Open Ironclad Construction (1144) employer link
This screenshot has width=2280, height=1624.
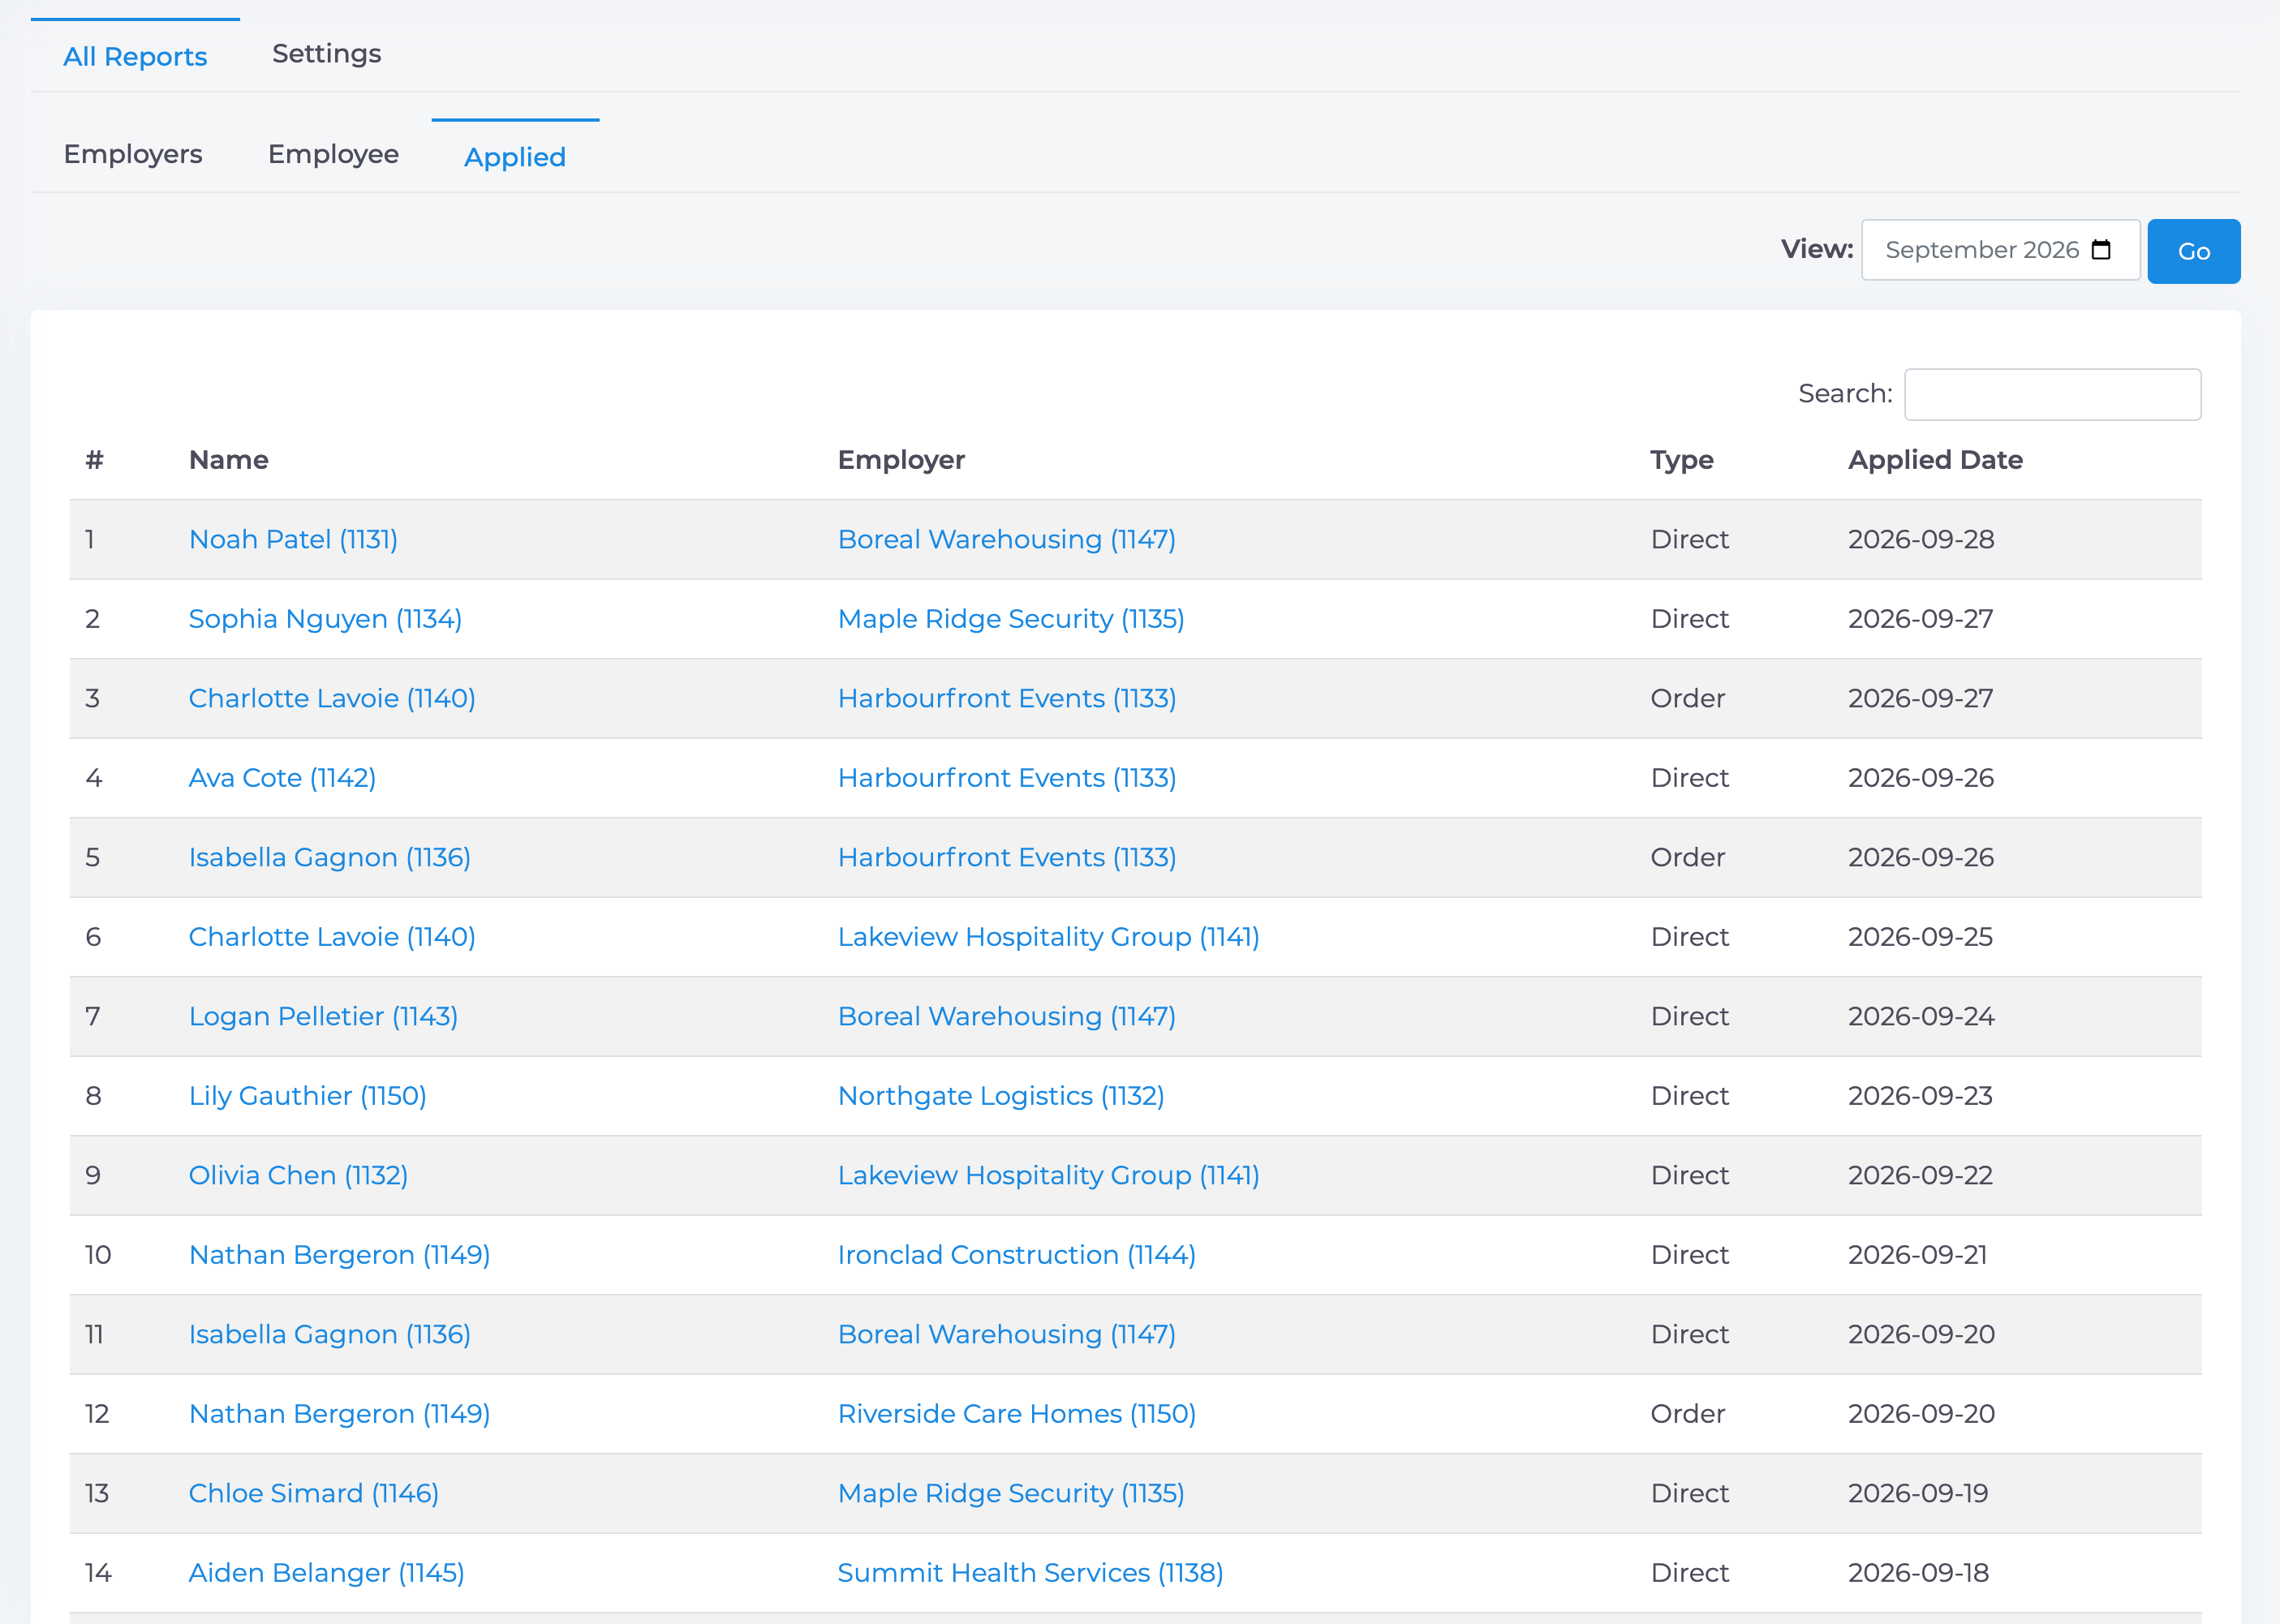(x=1016, y=1255)
